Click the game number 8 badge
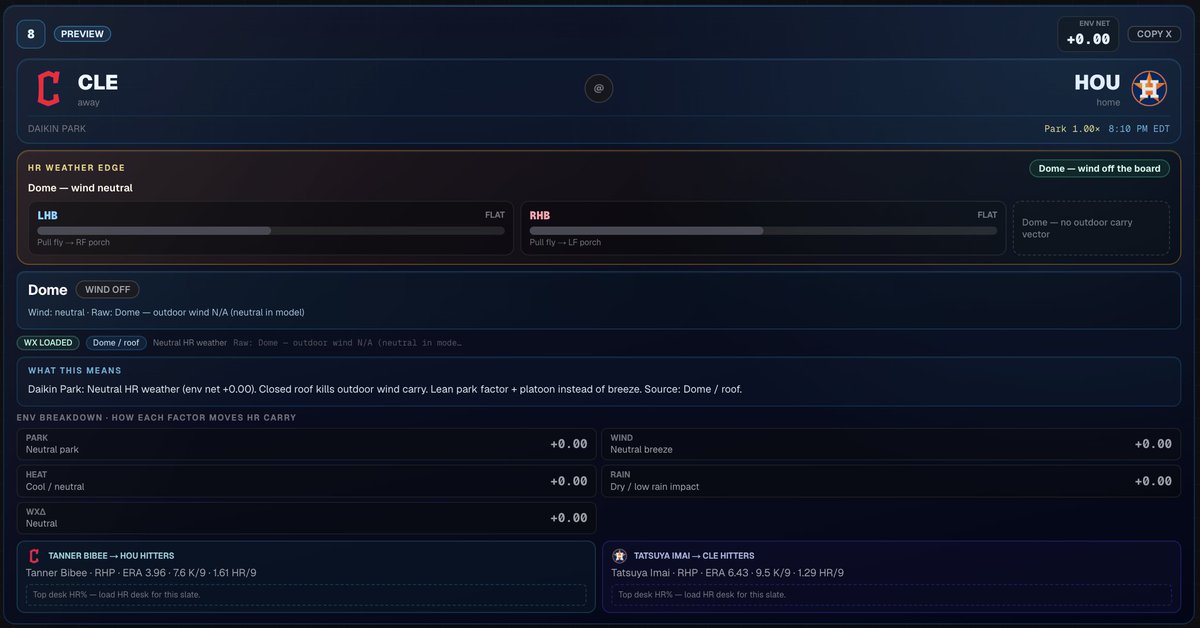 click(31, 33)
